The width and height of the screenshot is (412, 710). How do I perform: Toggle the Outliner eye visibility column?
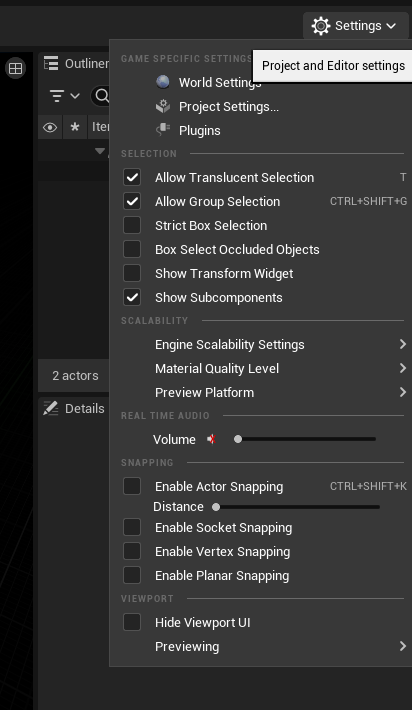[50, 128]
